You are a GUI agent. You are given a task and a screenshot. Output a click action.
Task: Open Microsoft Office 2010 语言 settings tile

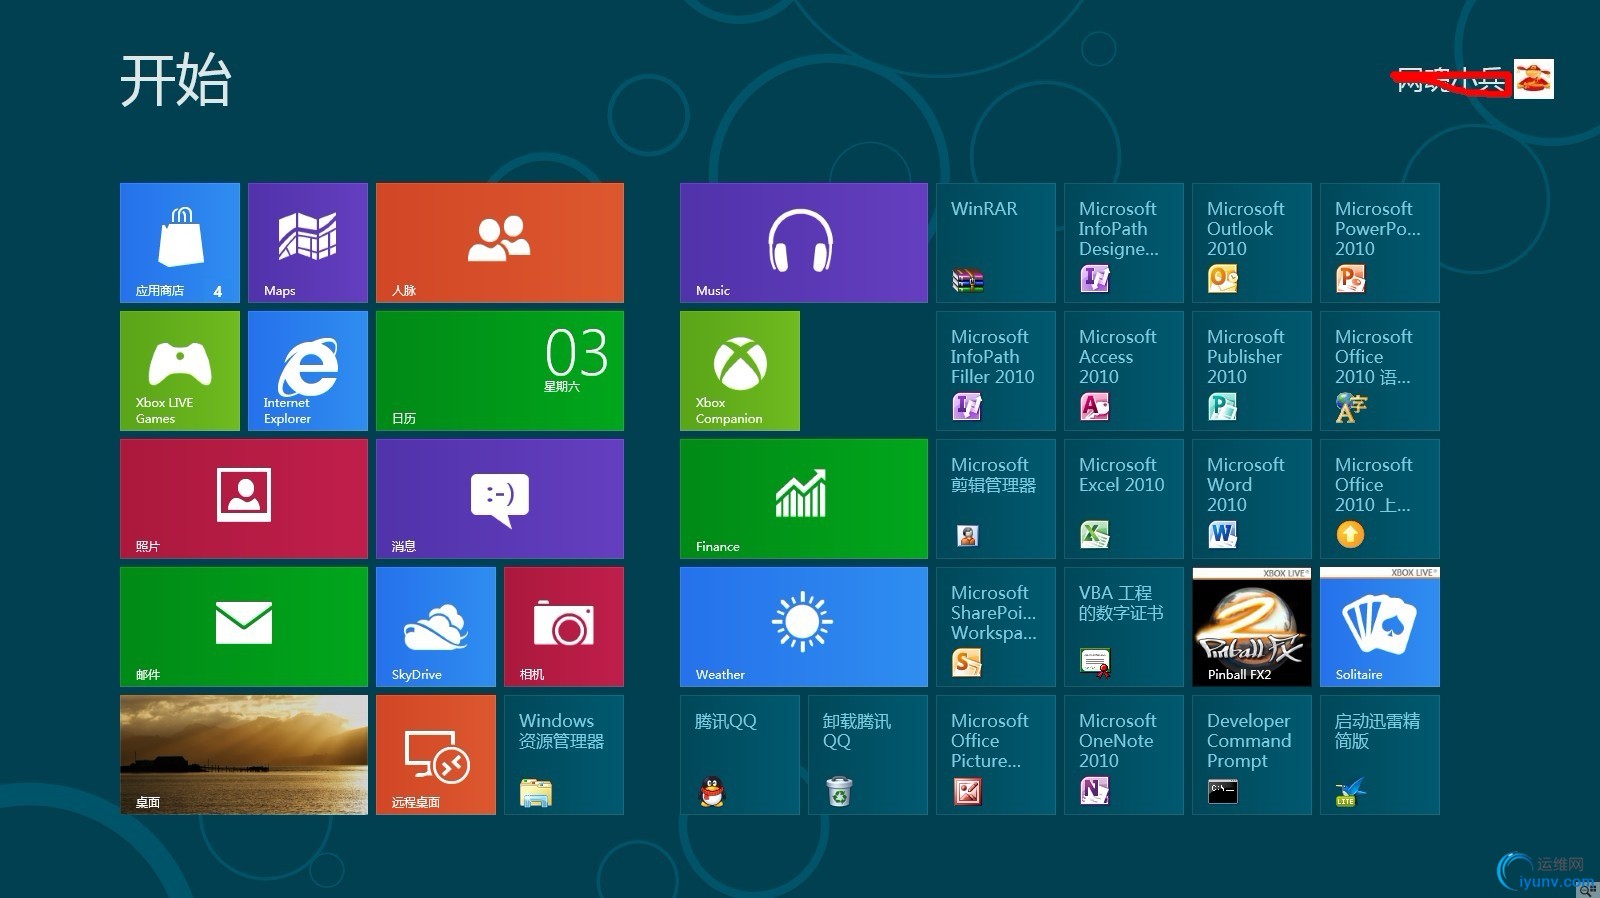pyautogui.click(x=1380, y=371)
